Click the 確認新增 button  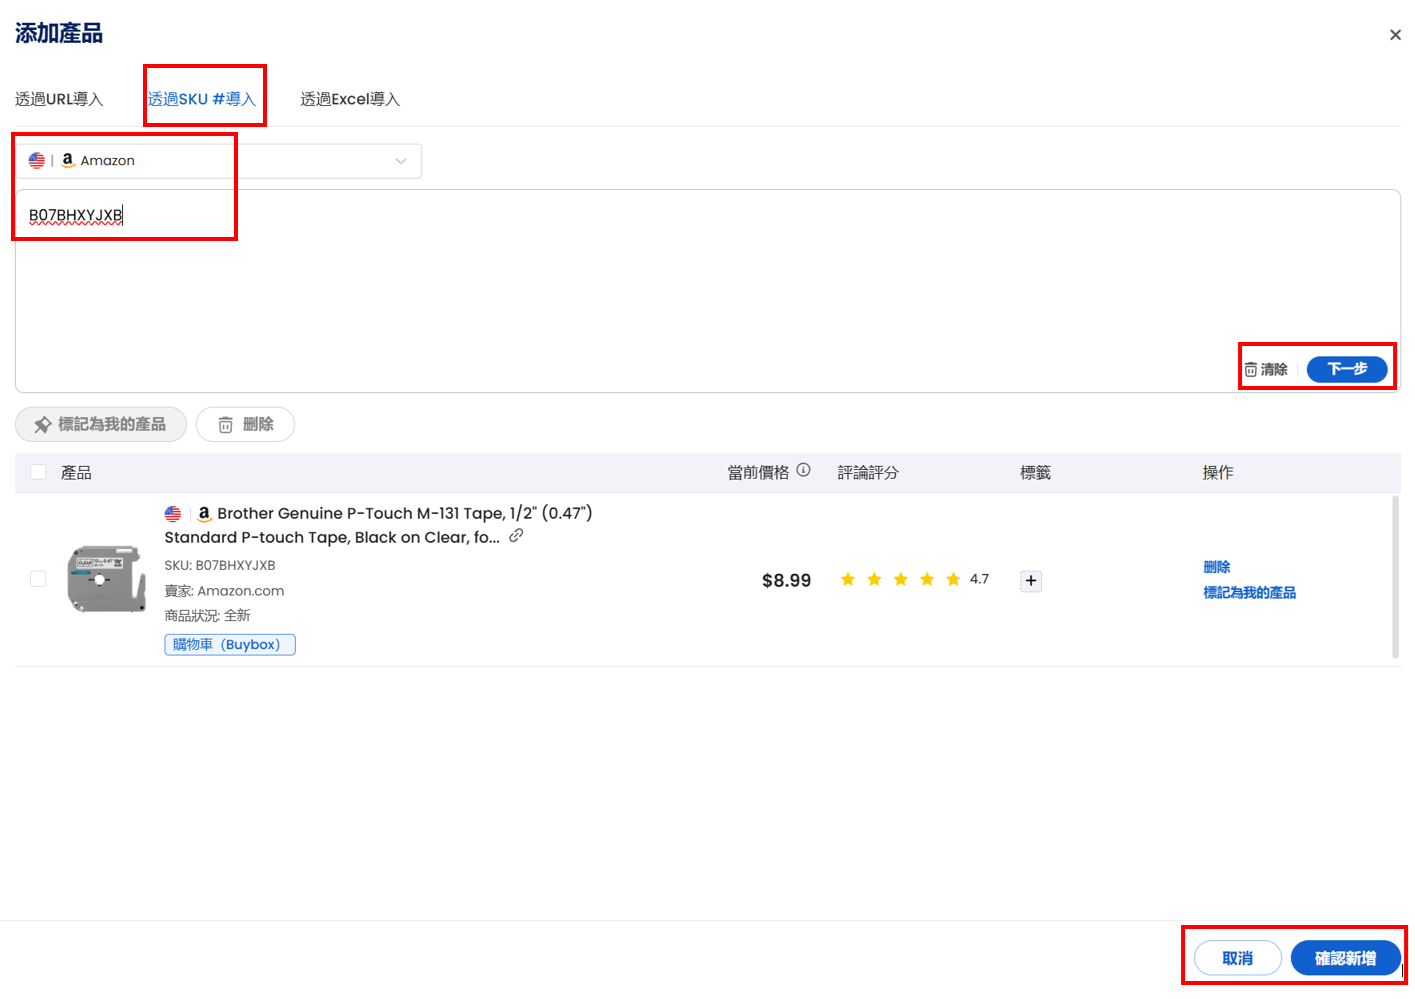coord(1345,958)
